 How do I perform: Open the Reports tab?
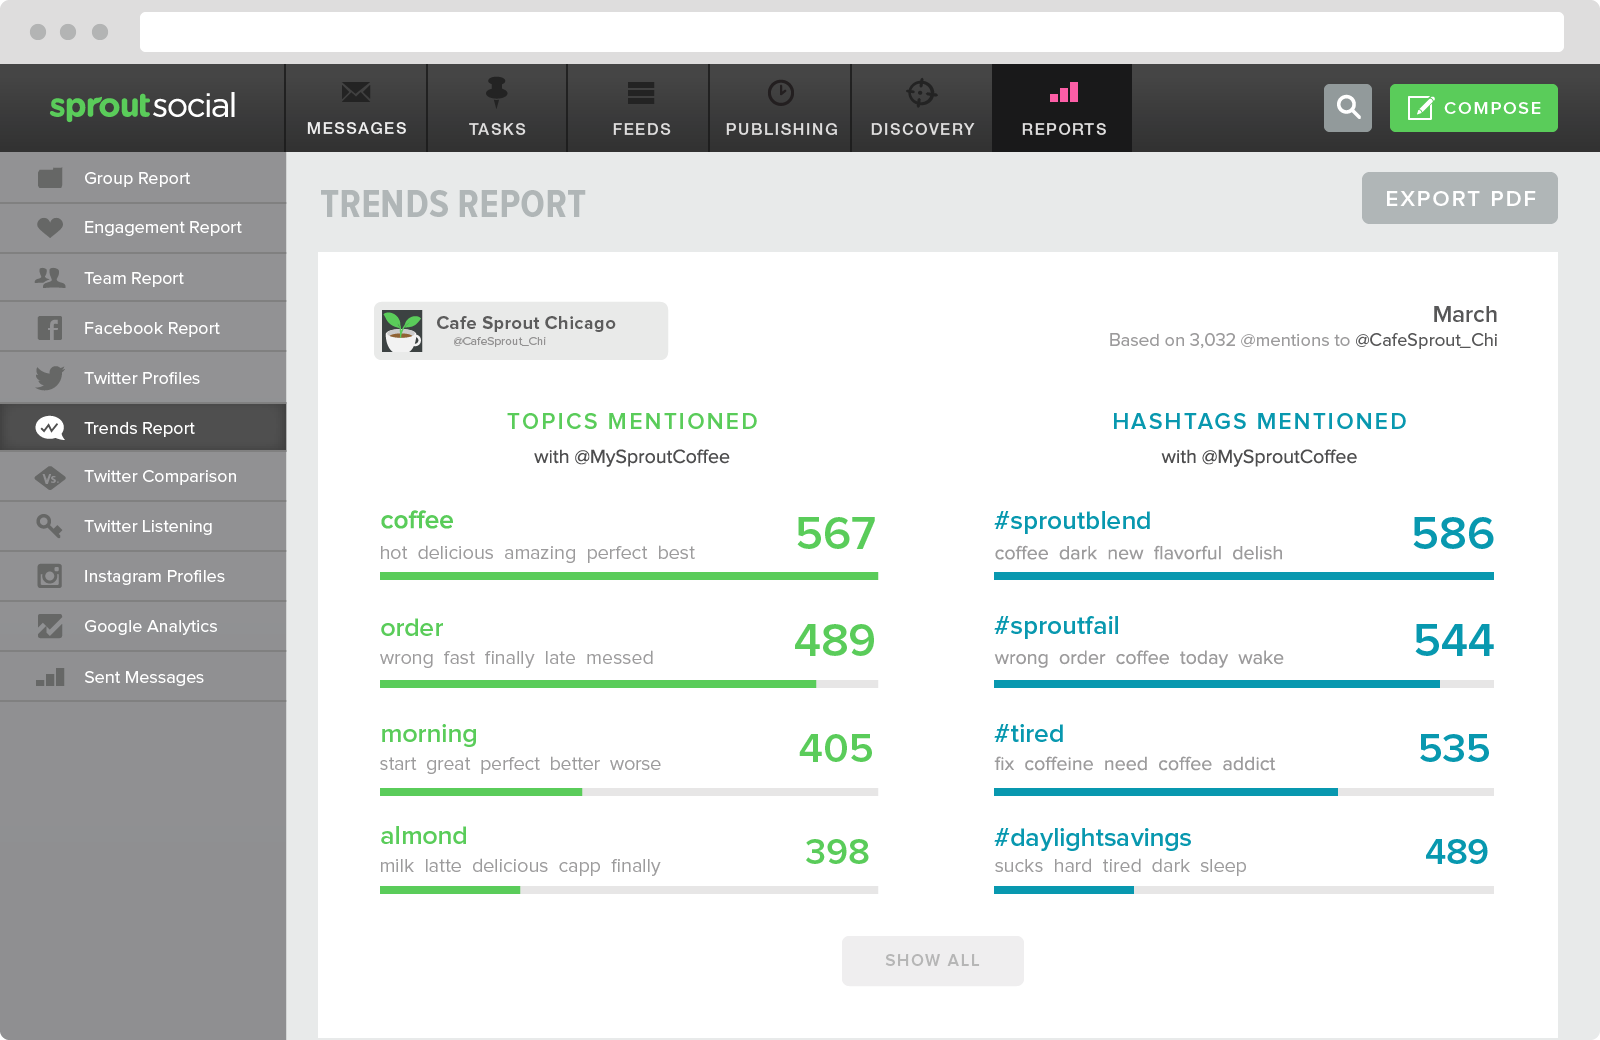point(1062,108)
